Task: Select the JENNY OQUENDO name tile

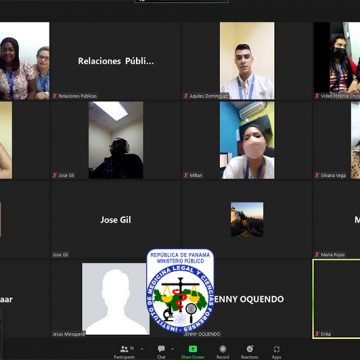Action: coord(247,299)
